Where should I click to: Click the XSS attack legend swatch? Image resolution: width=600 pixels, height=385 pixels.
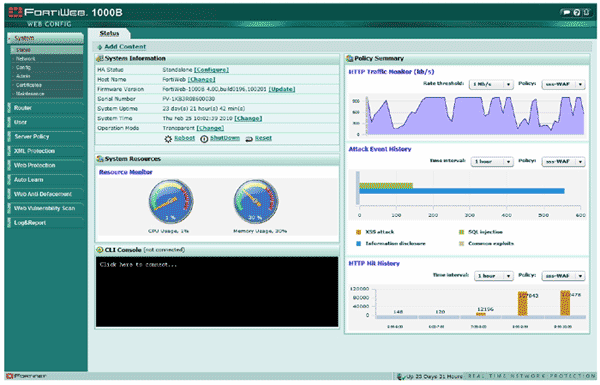(x=359, y=232)
